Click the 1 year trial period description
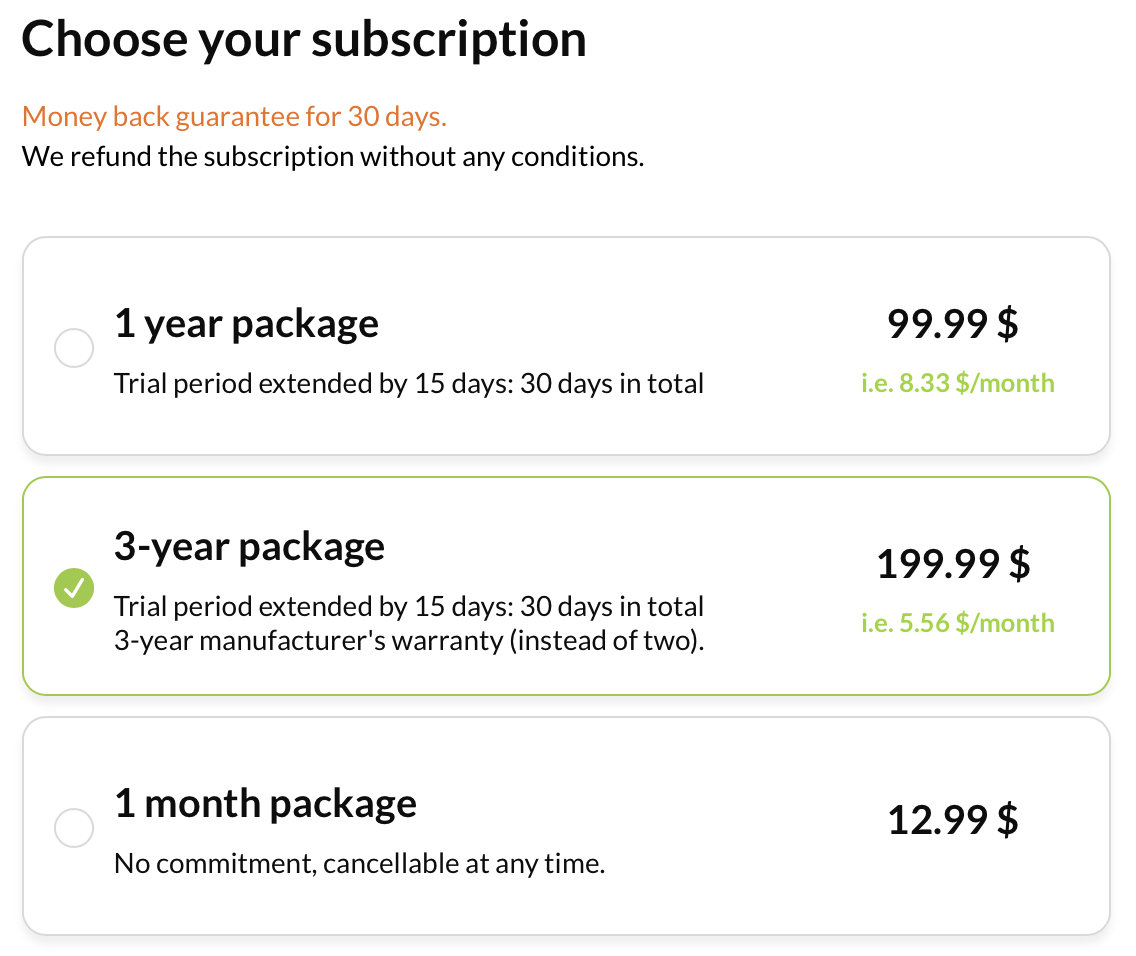The height and width of the screenshot is (956, 1136). [409, 384]
